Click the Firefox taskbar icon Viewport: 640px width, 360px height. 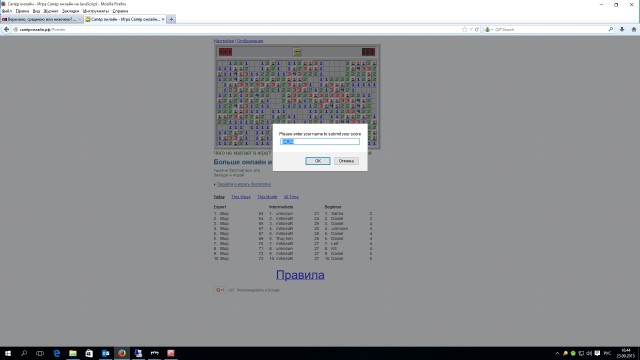pyautogui.click(x=122, y=353)
